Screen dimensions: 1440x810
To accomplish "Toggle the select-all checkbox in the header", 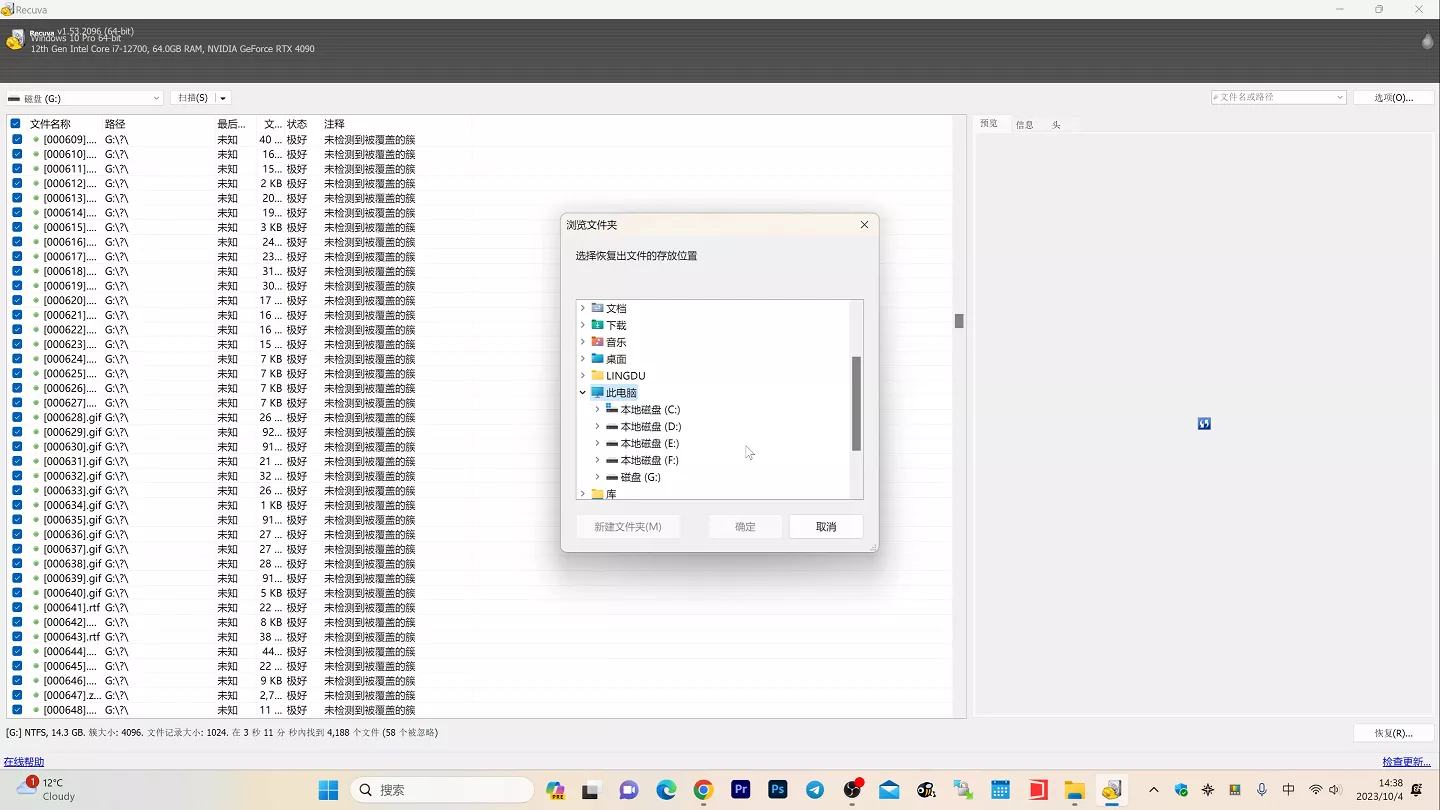I will (x=16, y=124).
